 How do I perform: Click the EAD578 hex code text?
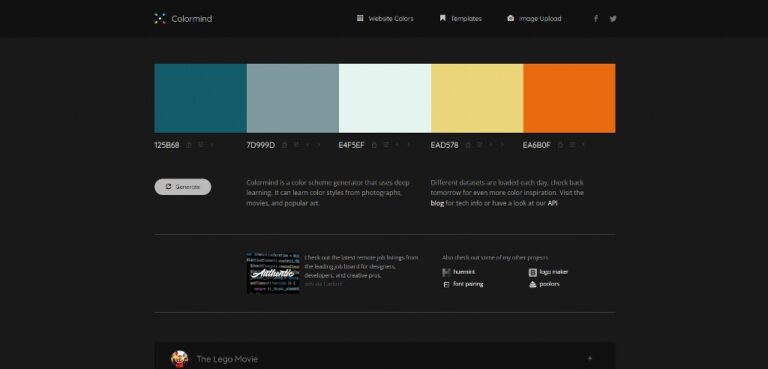(x=445, y=145)
